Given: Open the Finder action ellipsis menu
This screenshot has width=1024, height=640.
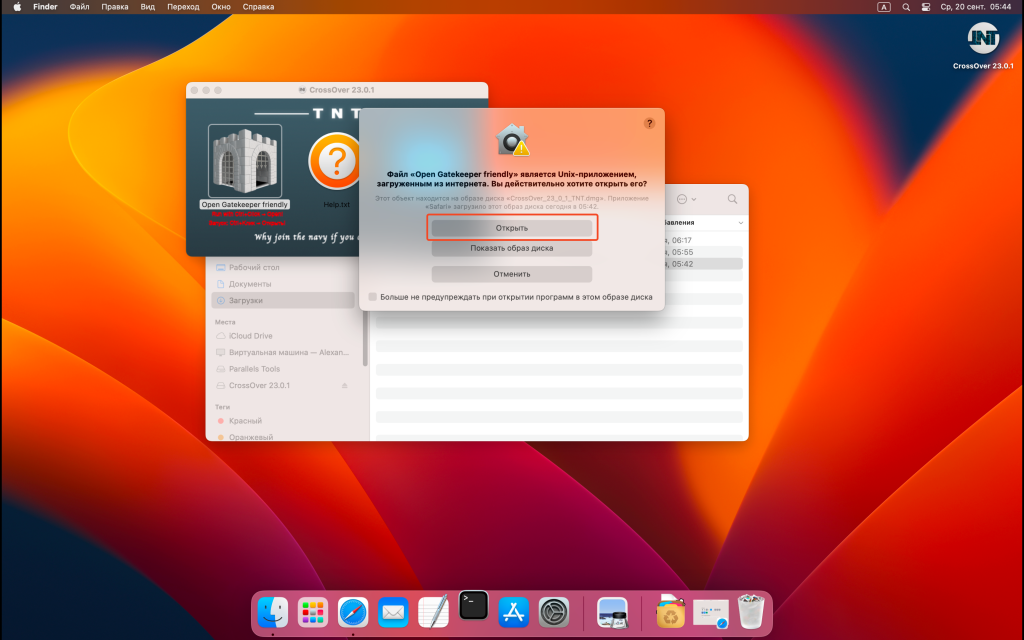Looking at the screenshot, I should click(x=686, y=199).
